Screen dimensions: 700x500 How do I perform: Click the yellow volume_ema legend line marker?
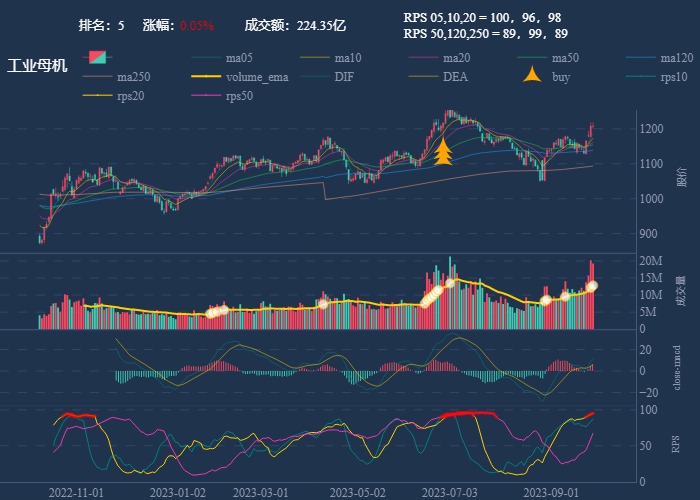(206, 77)
